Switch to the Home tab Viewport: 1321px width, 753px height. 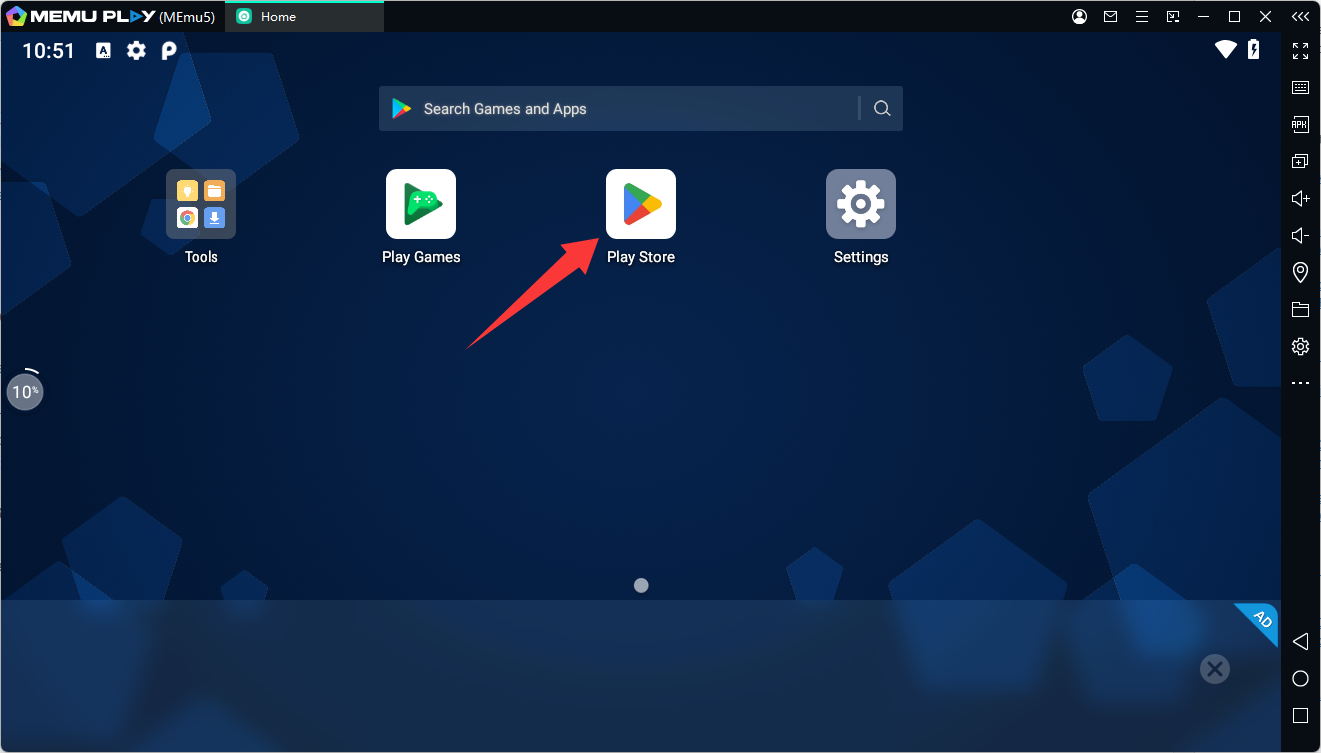click(x=304, y=16)
